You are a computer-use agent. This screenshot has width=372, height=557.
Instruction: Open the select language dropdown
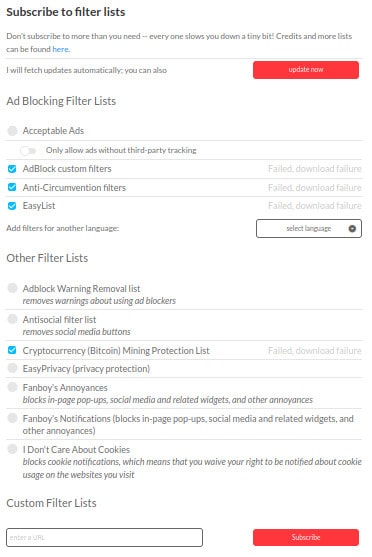308,228
